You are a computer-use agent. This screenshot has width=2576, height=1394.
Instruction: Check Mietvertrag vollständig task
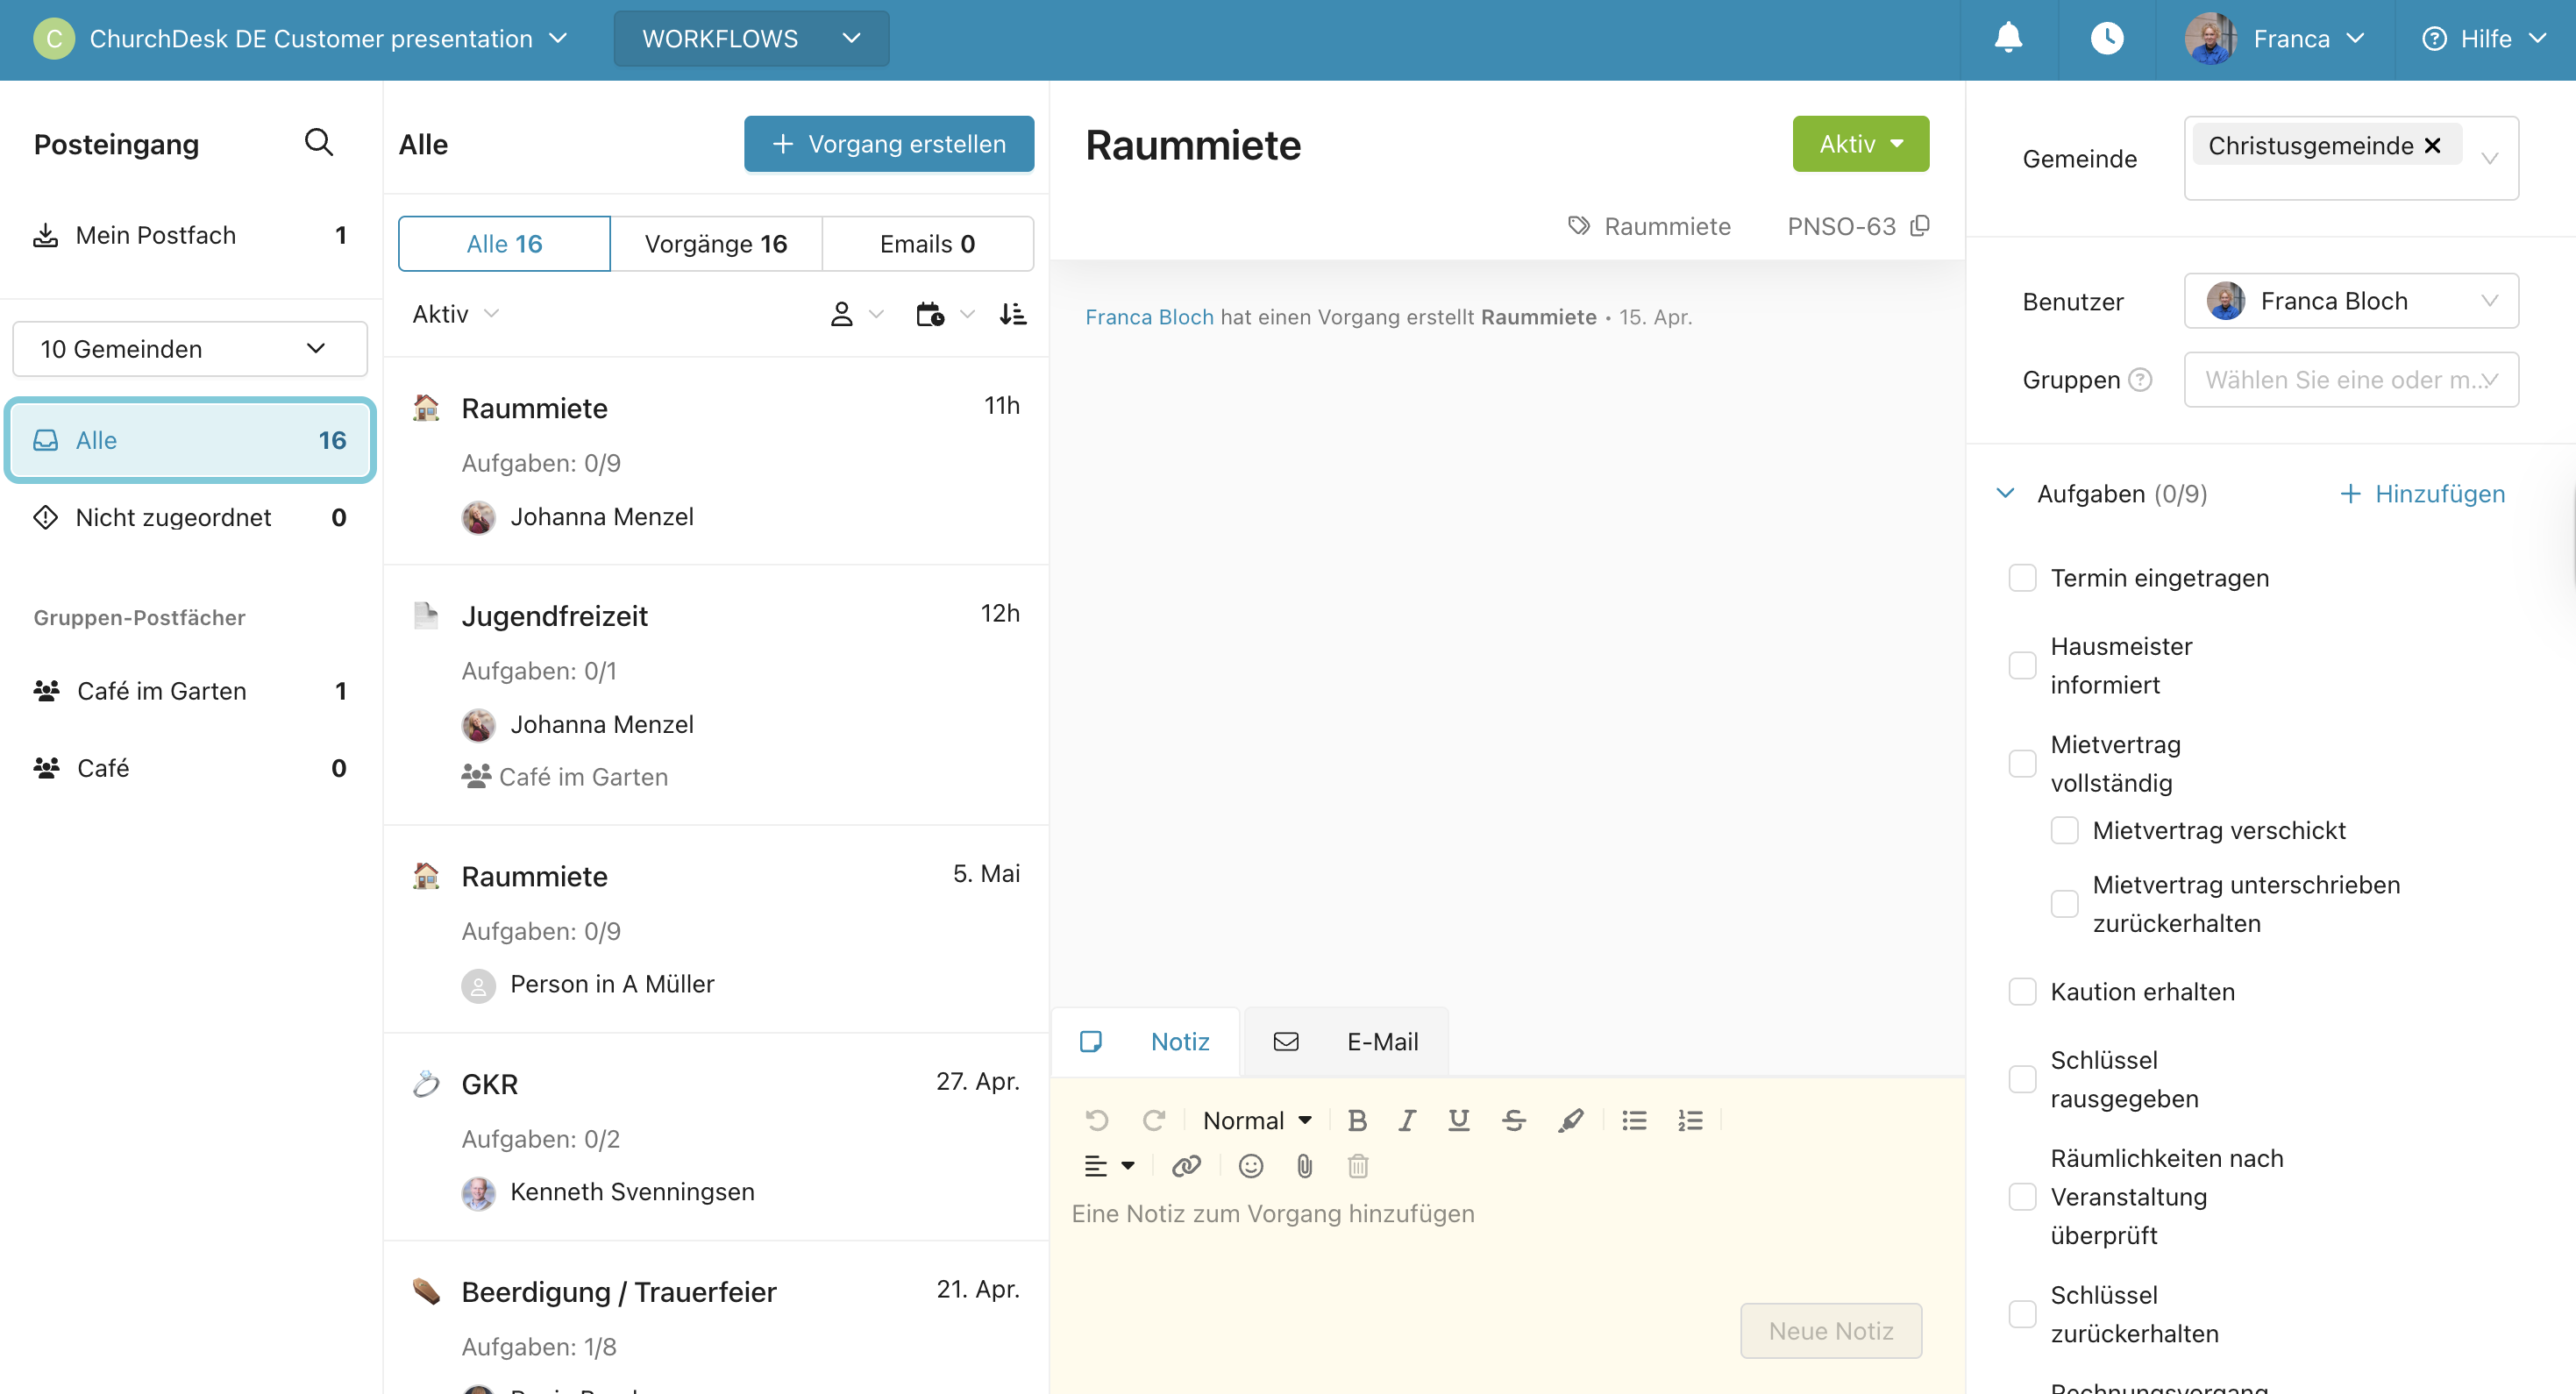2022,763
